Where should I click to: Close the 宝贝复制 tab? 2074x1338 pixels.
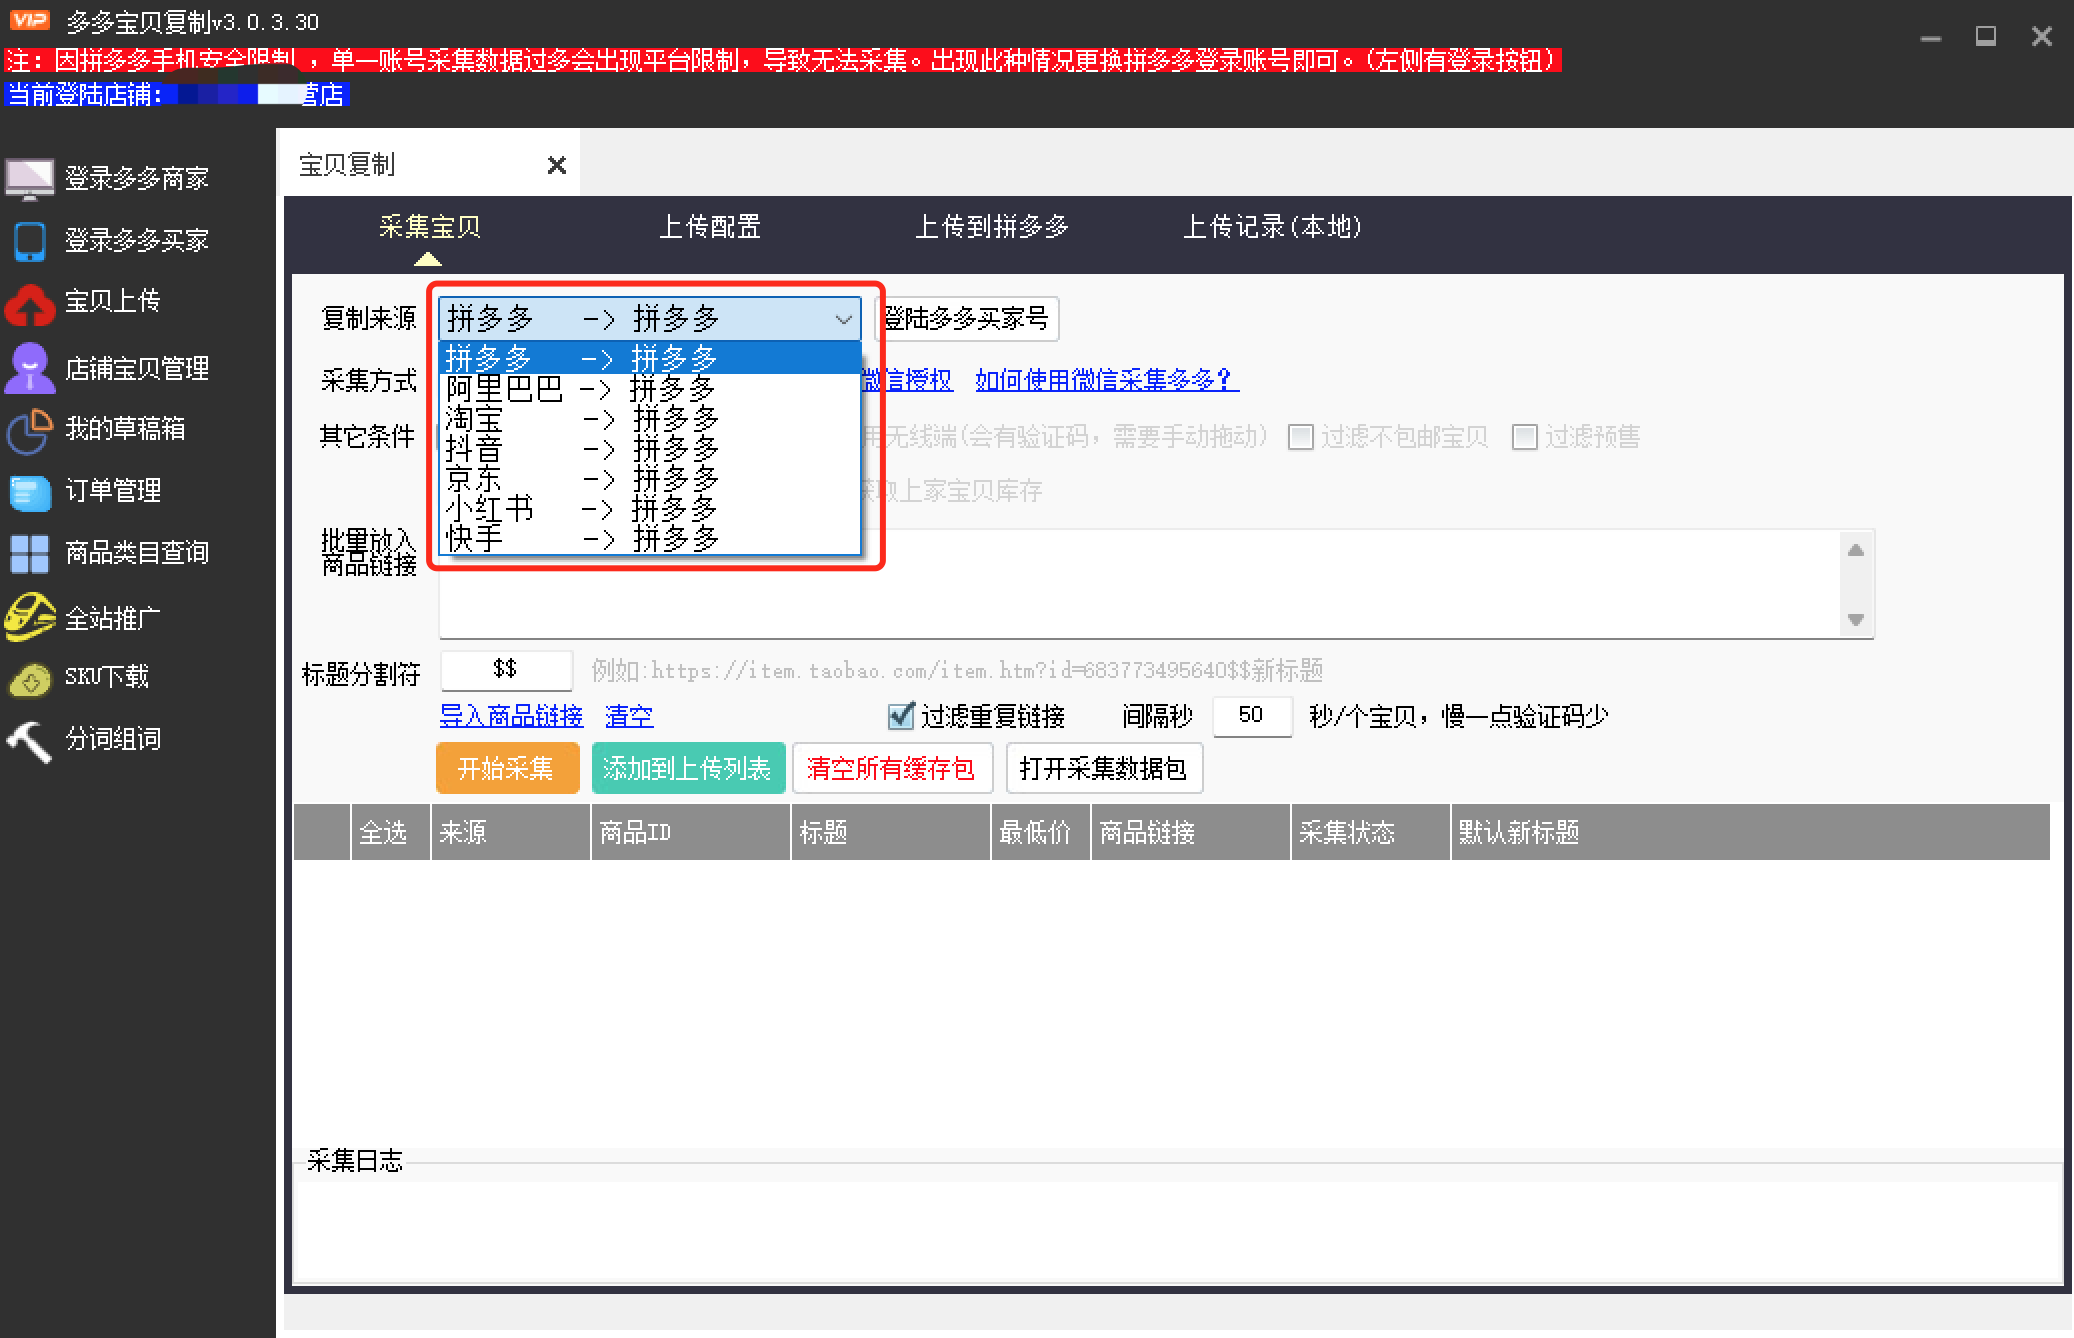[557, 165]
